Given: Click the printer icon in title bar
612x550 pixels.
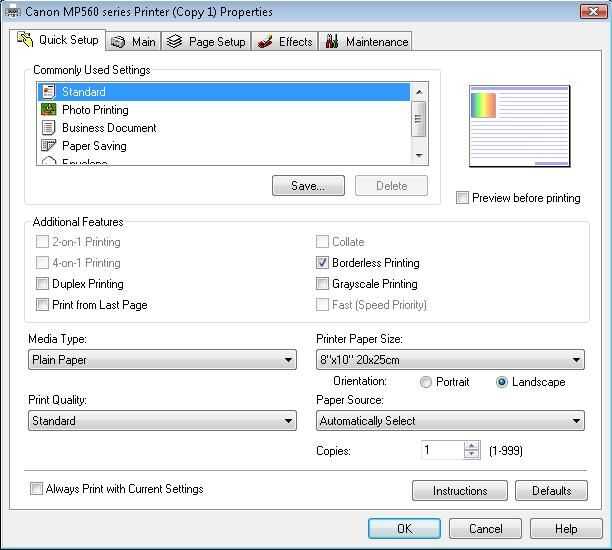Looking at the screenshot, I should [13, 12].
